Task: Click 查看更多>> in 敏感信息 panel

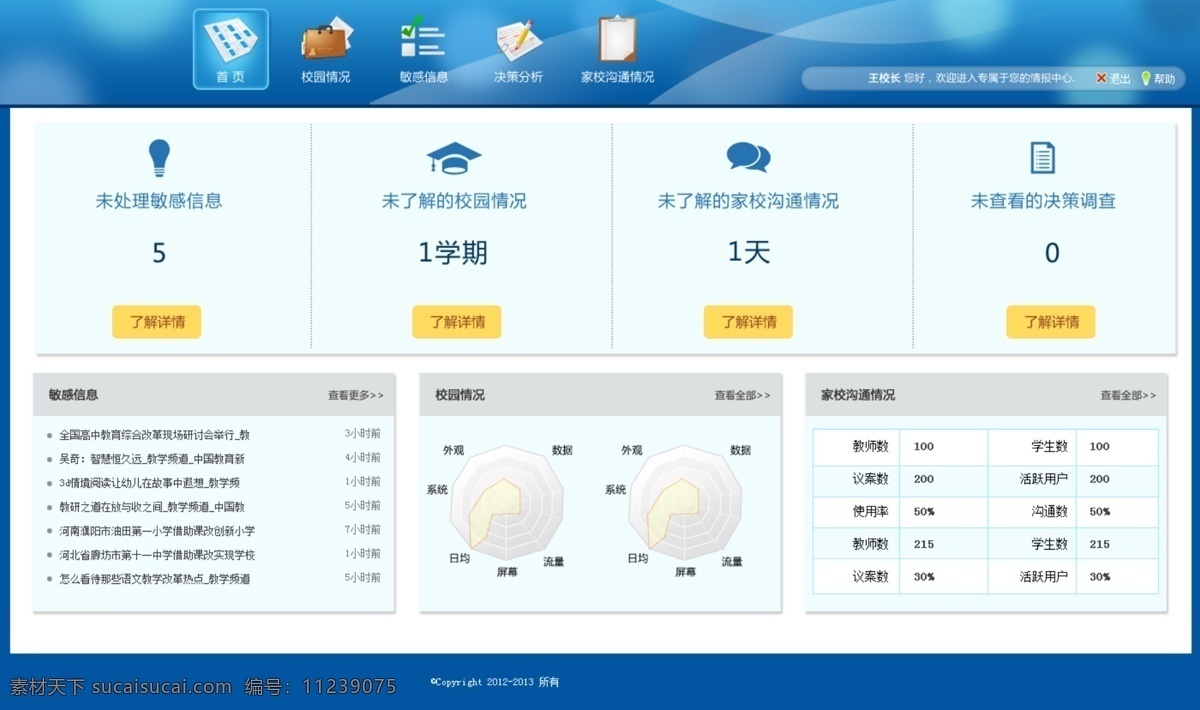Action: coord(356,396)
